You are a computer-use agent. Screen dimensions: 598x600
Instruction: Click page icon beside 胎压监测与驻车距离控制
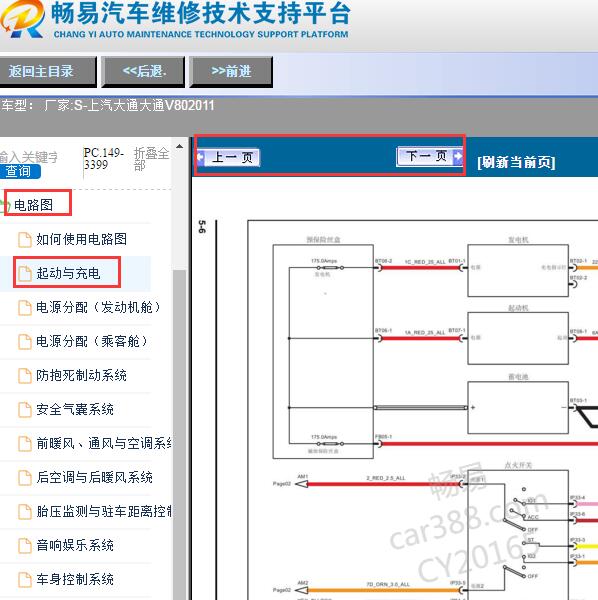pos(25,512)
